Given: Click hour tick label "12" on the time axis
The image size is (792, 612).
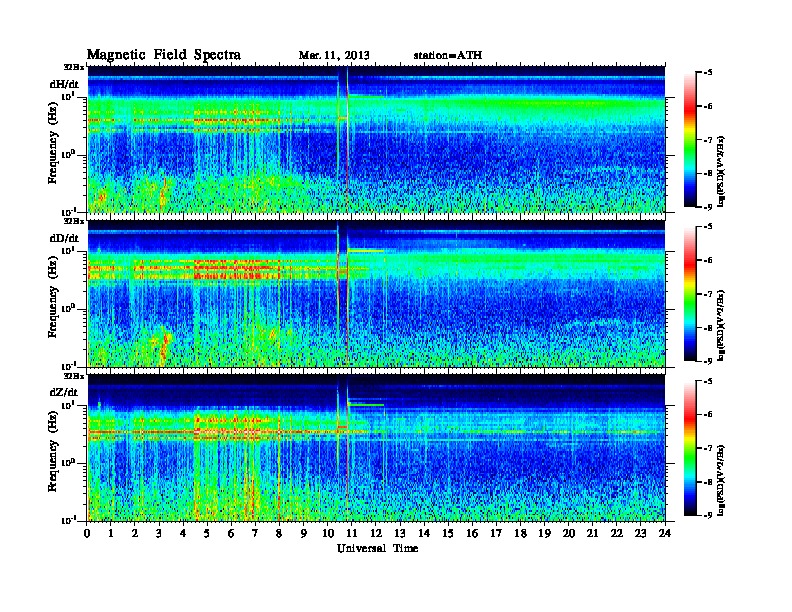Looking at the screenshot, I should tap(376, 533).
